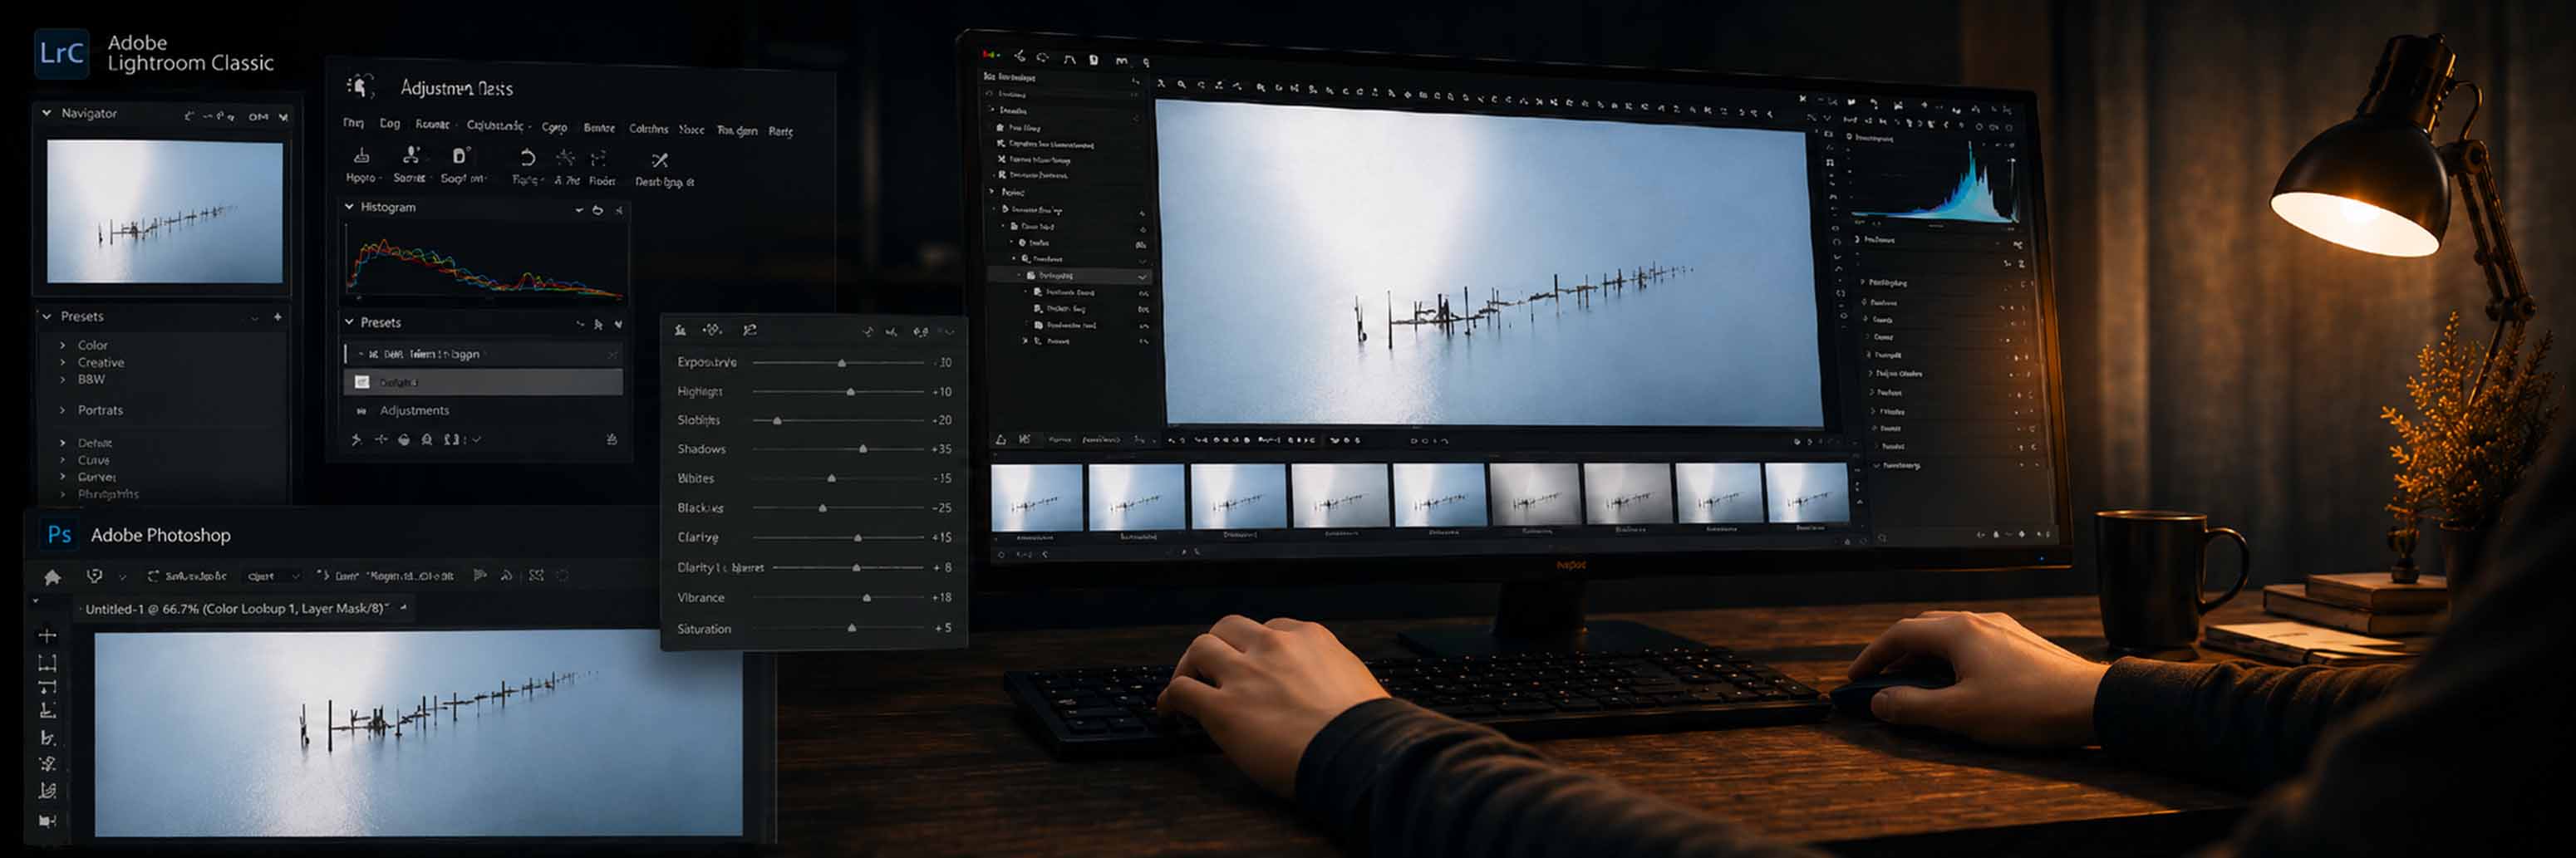The width and height of the screenshot is (2576, 858).
Task: Open the Adjustments row below the presets
Action: [483, 410]
